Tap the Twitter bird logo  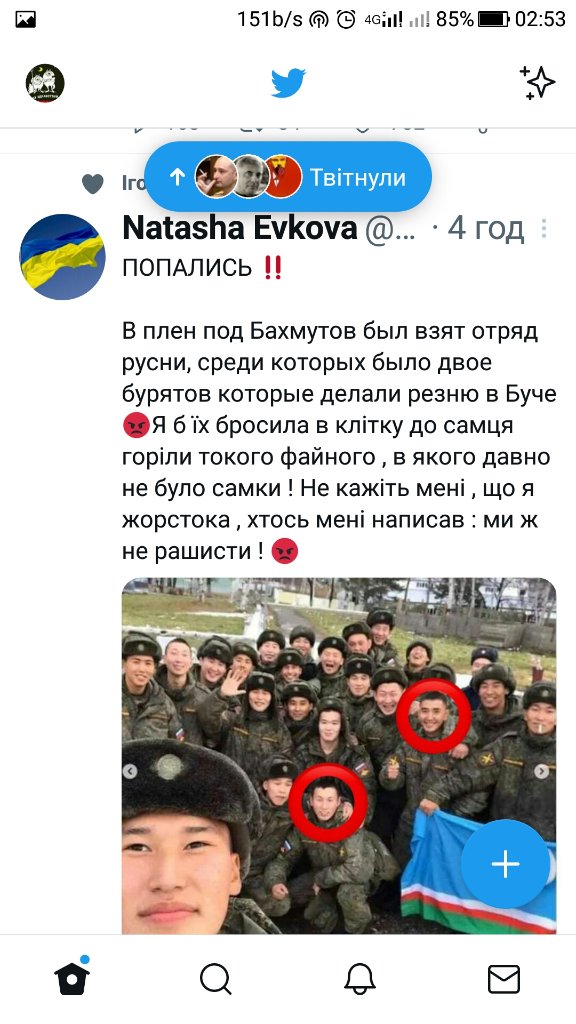coord(288,83)
